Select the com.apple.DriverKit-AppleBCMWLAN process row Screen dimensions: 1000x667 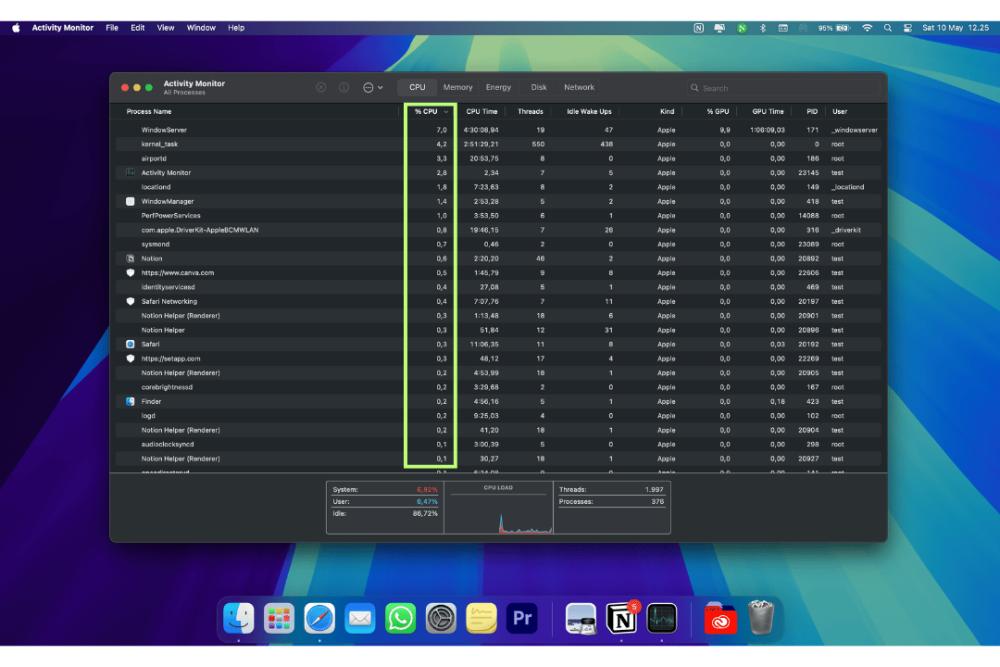498,230
